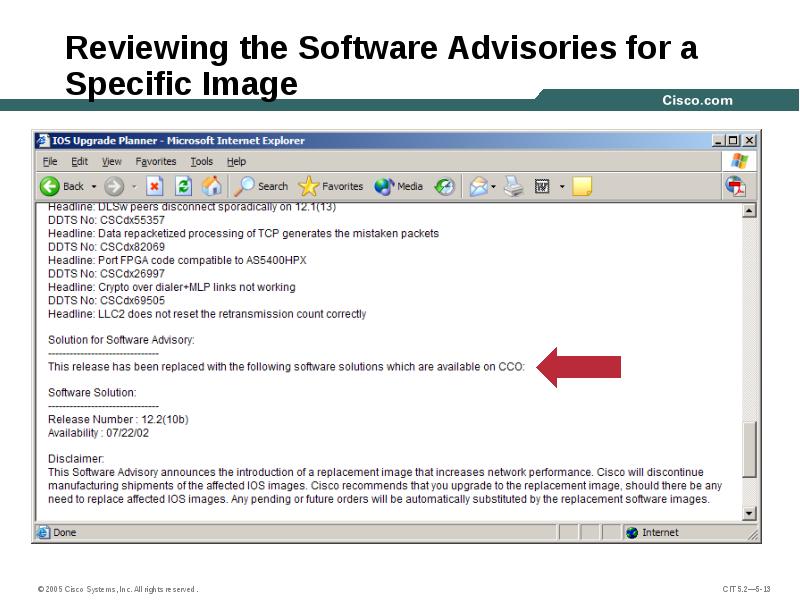Screen dimensions: 800x600
Task: Open the Tools menu
Action: click(x=202, y=162)
